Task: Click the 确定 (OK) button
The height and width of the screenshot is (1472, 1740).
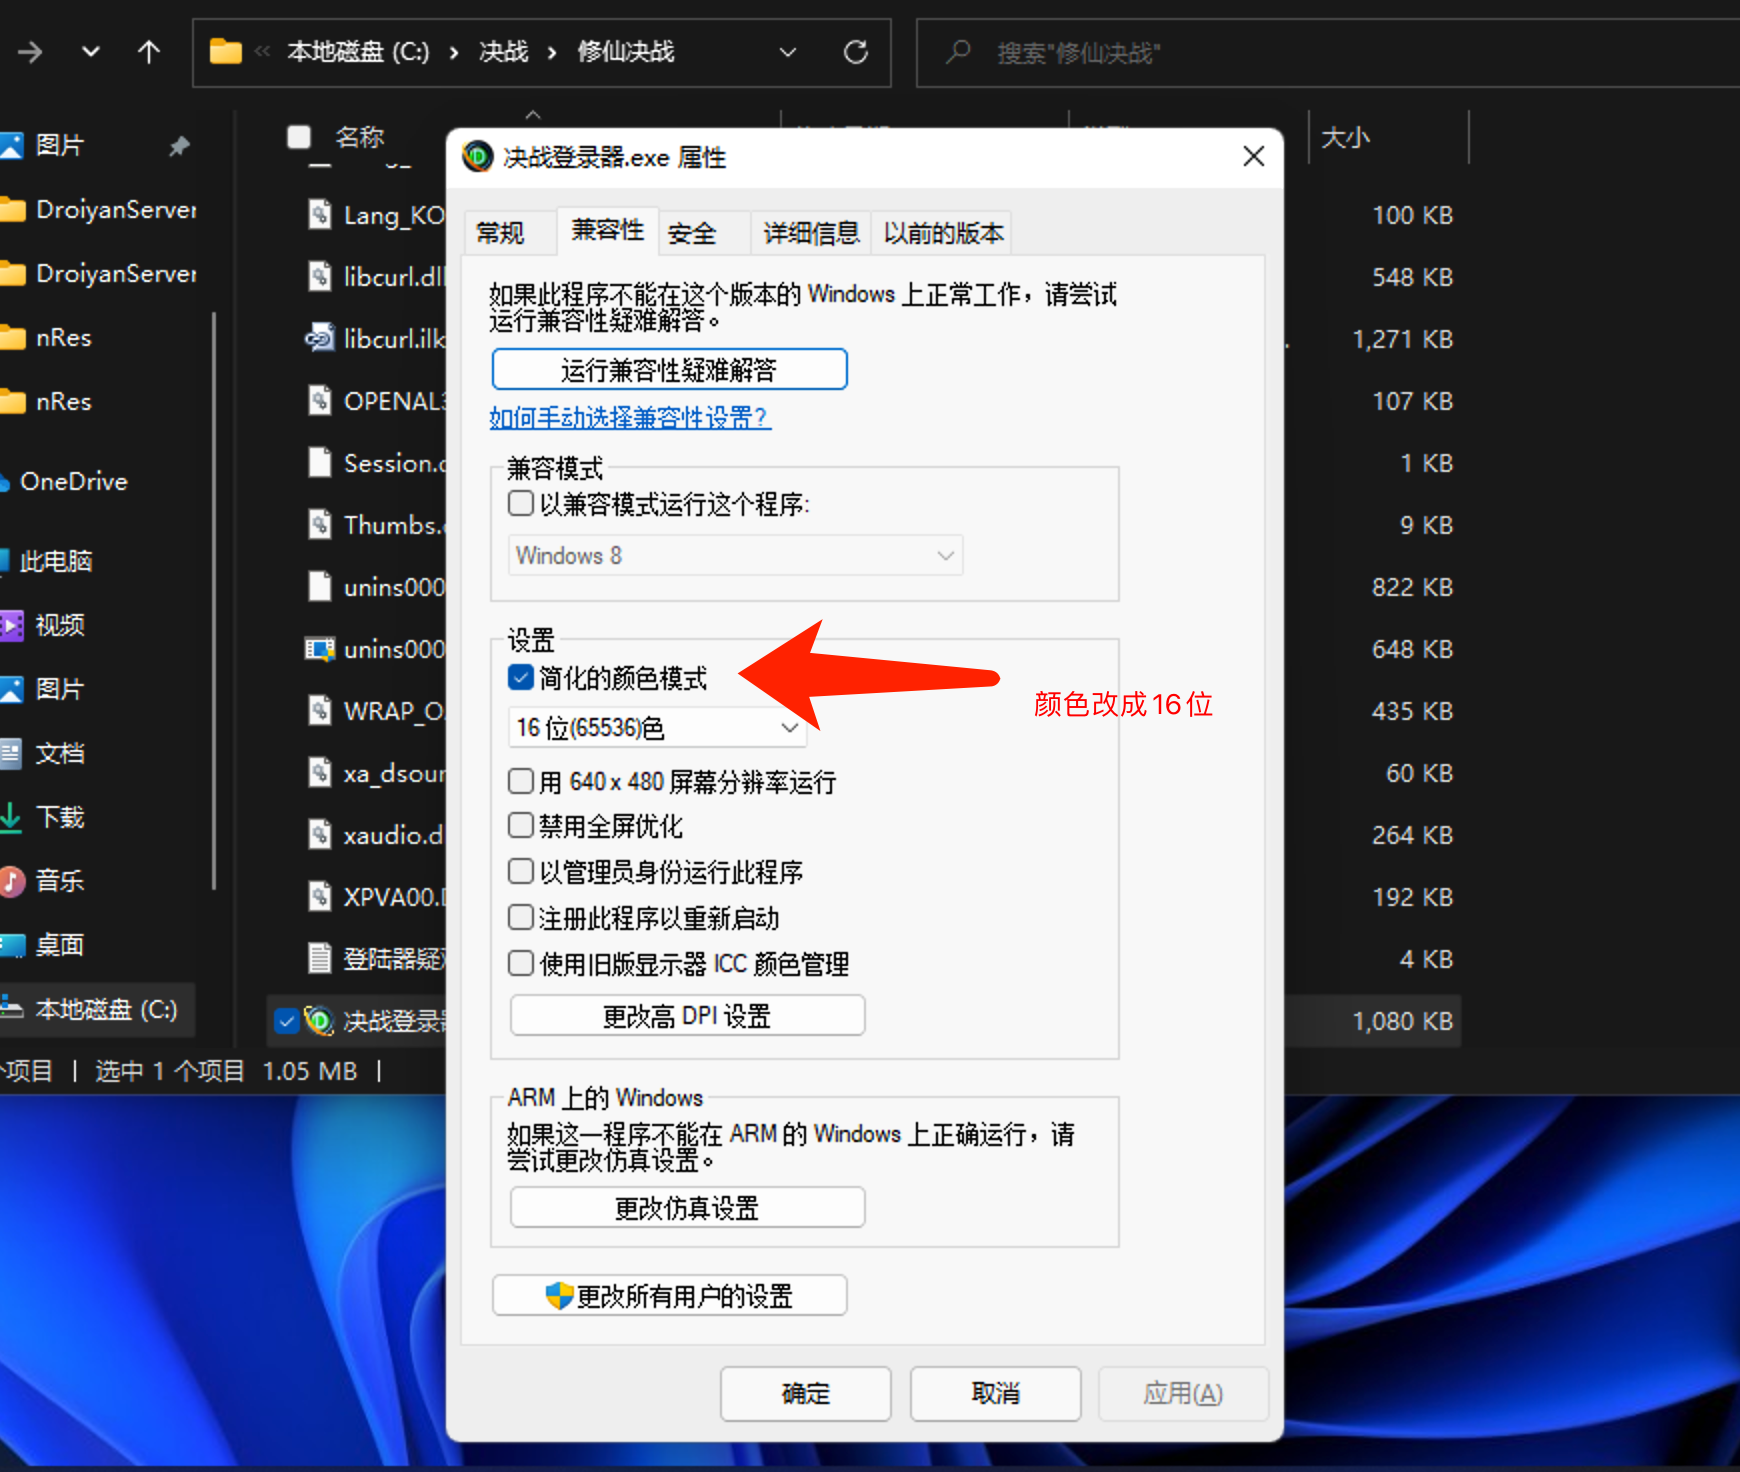Action: pyautogui.click(x=805, y=1393)
